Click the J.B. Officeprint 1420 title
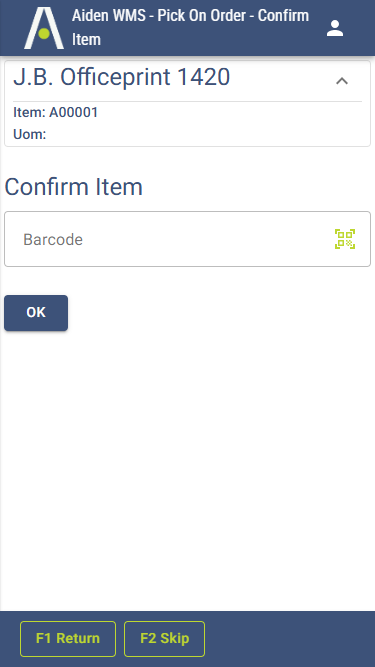 (122, 77)
